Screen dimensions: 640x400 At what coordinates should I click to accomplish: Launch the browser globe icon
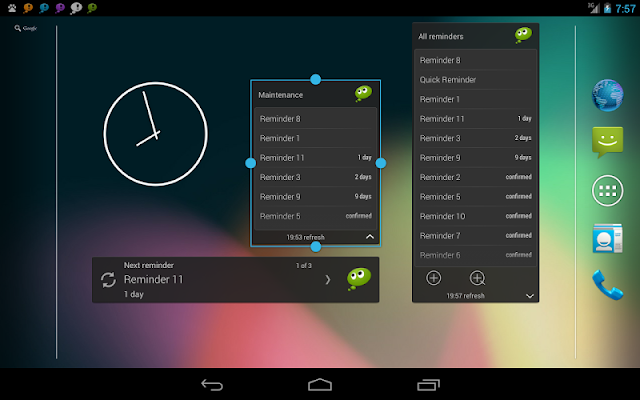coord(607,96)
